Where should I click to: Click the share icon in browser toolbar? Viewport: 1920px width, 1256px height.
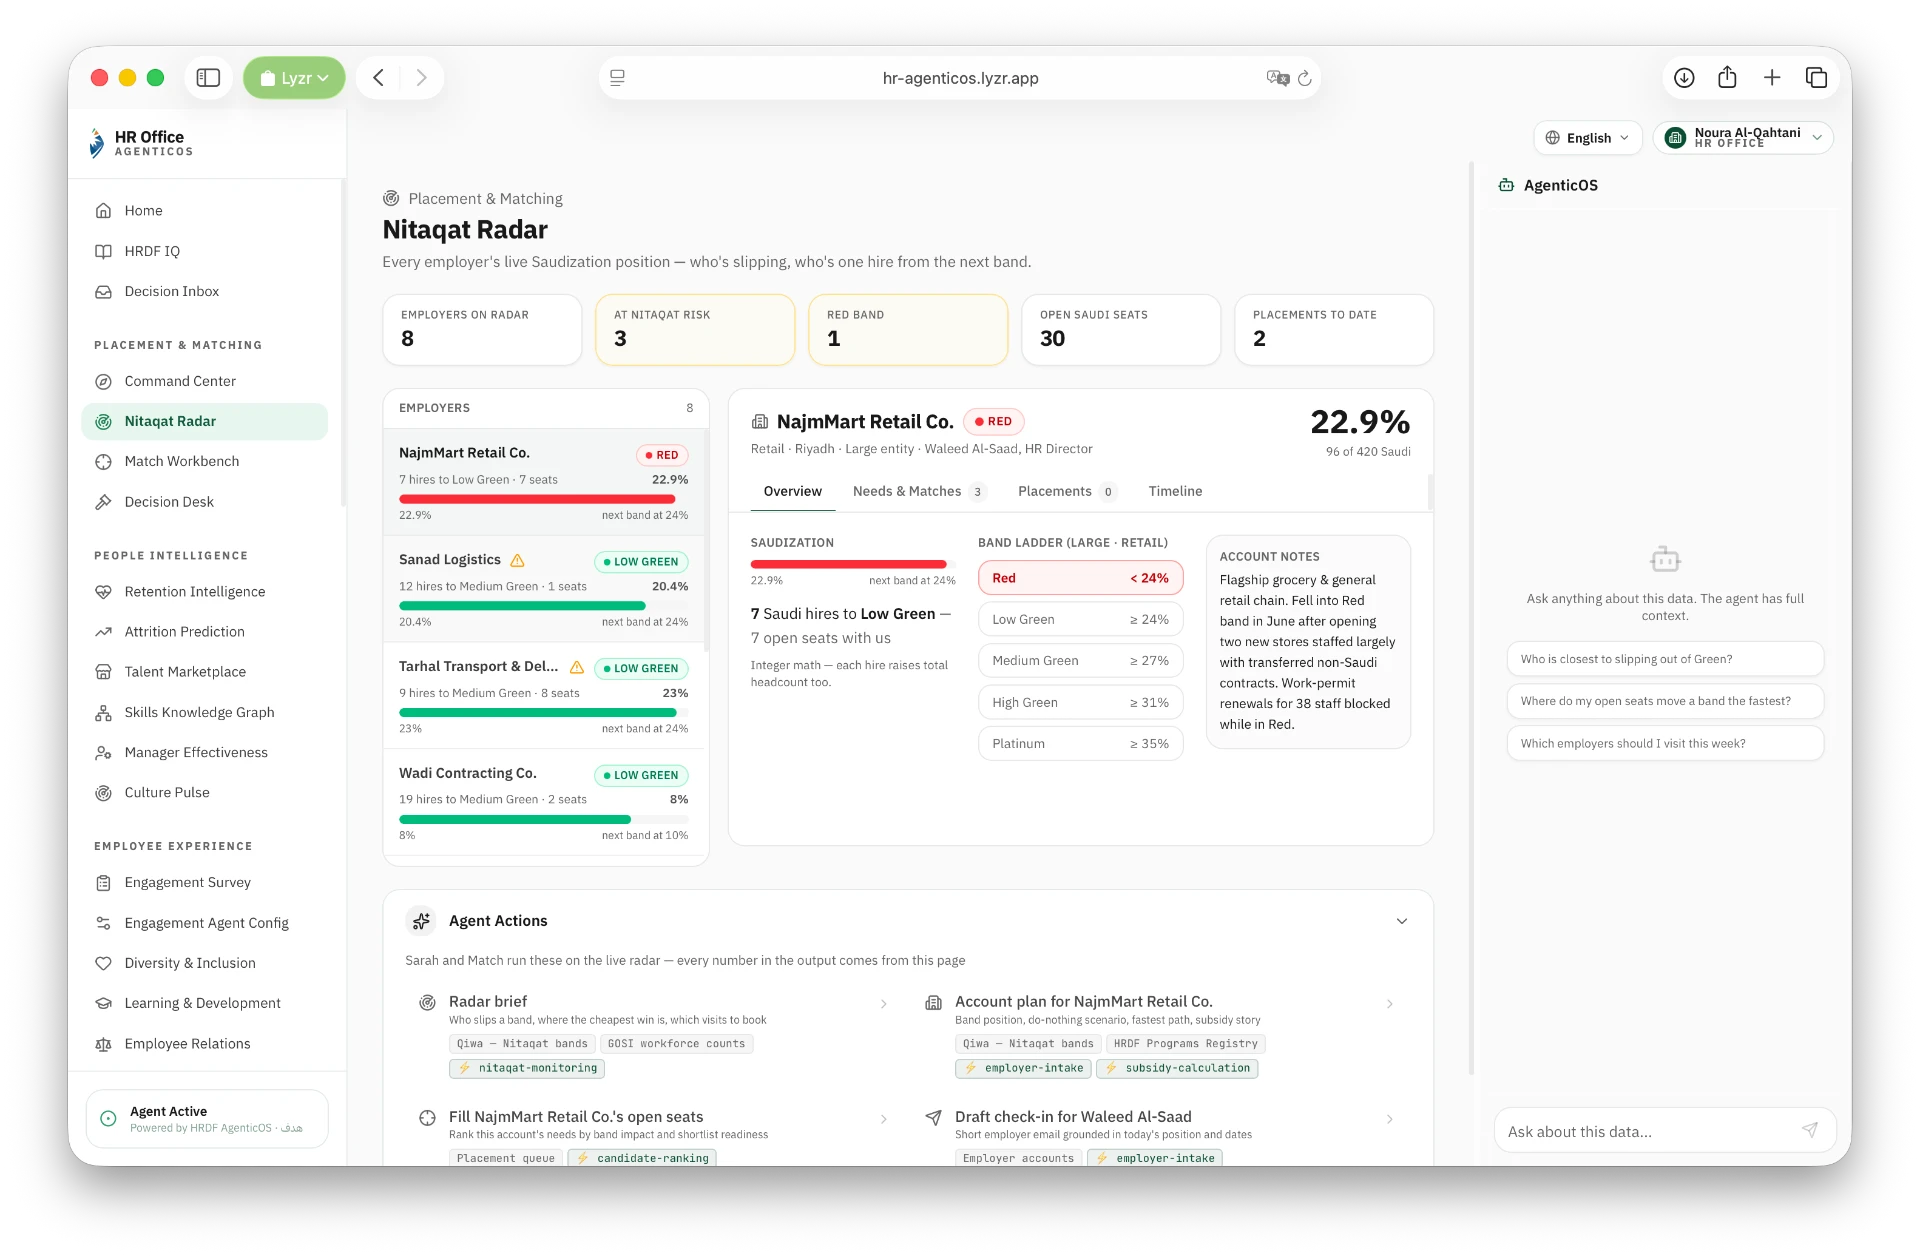(1727, 78)
